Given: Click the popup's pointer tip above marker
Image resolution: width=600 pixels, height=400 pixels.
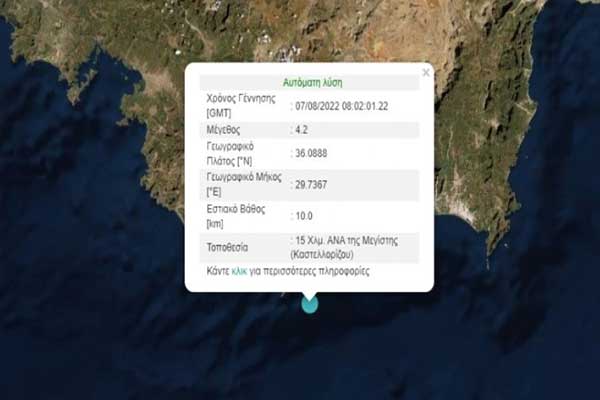Looking at the screenshot, I should point(310,293).
